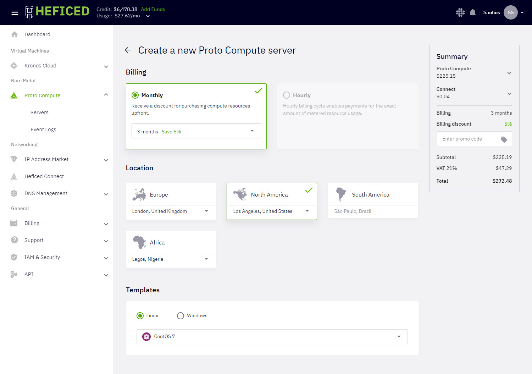Select the Linux template radio button
The height and width of the screenshot is (374, 532).
(x=140, y=316)
